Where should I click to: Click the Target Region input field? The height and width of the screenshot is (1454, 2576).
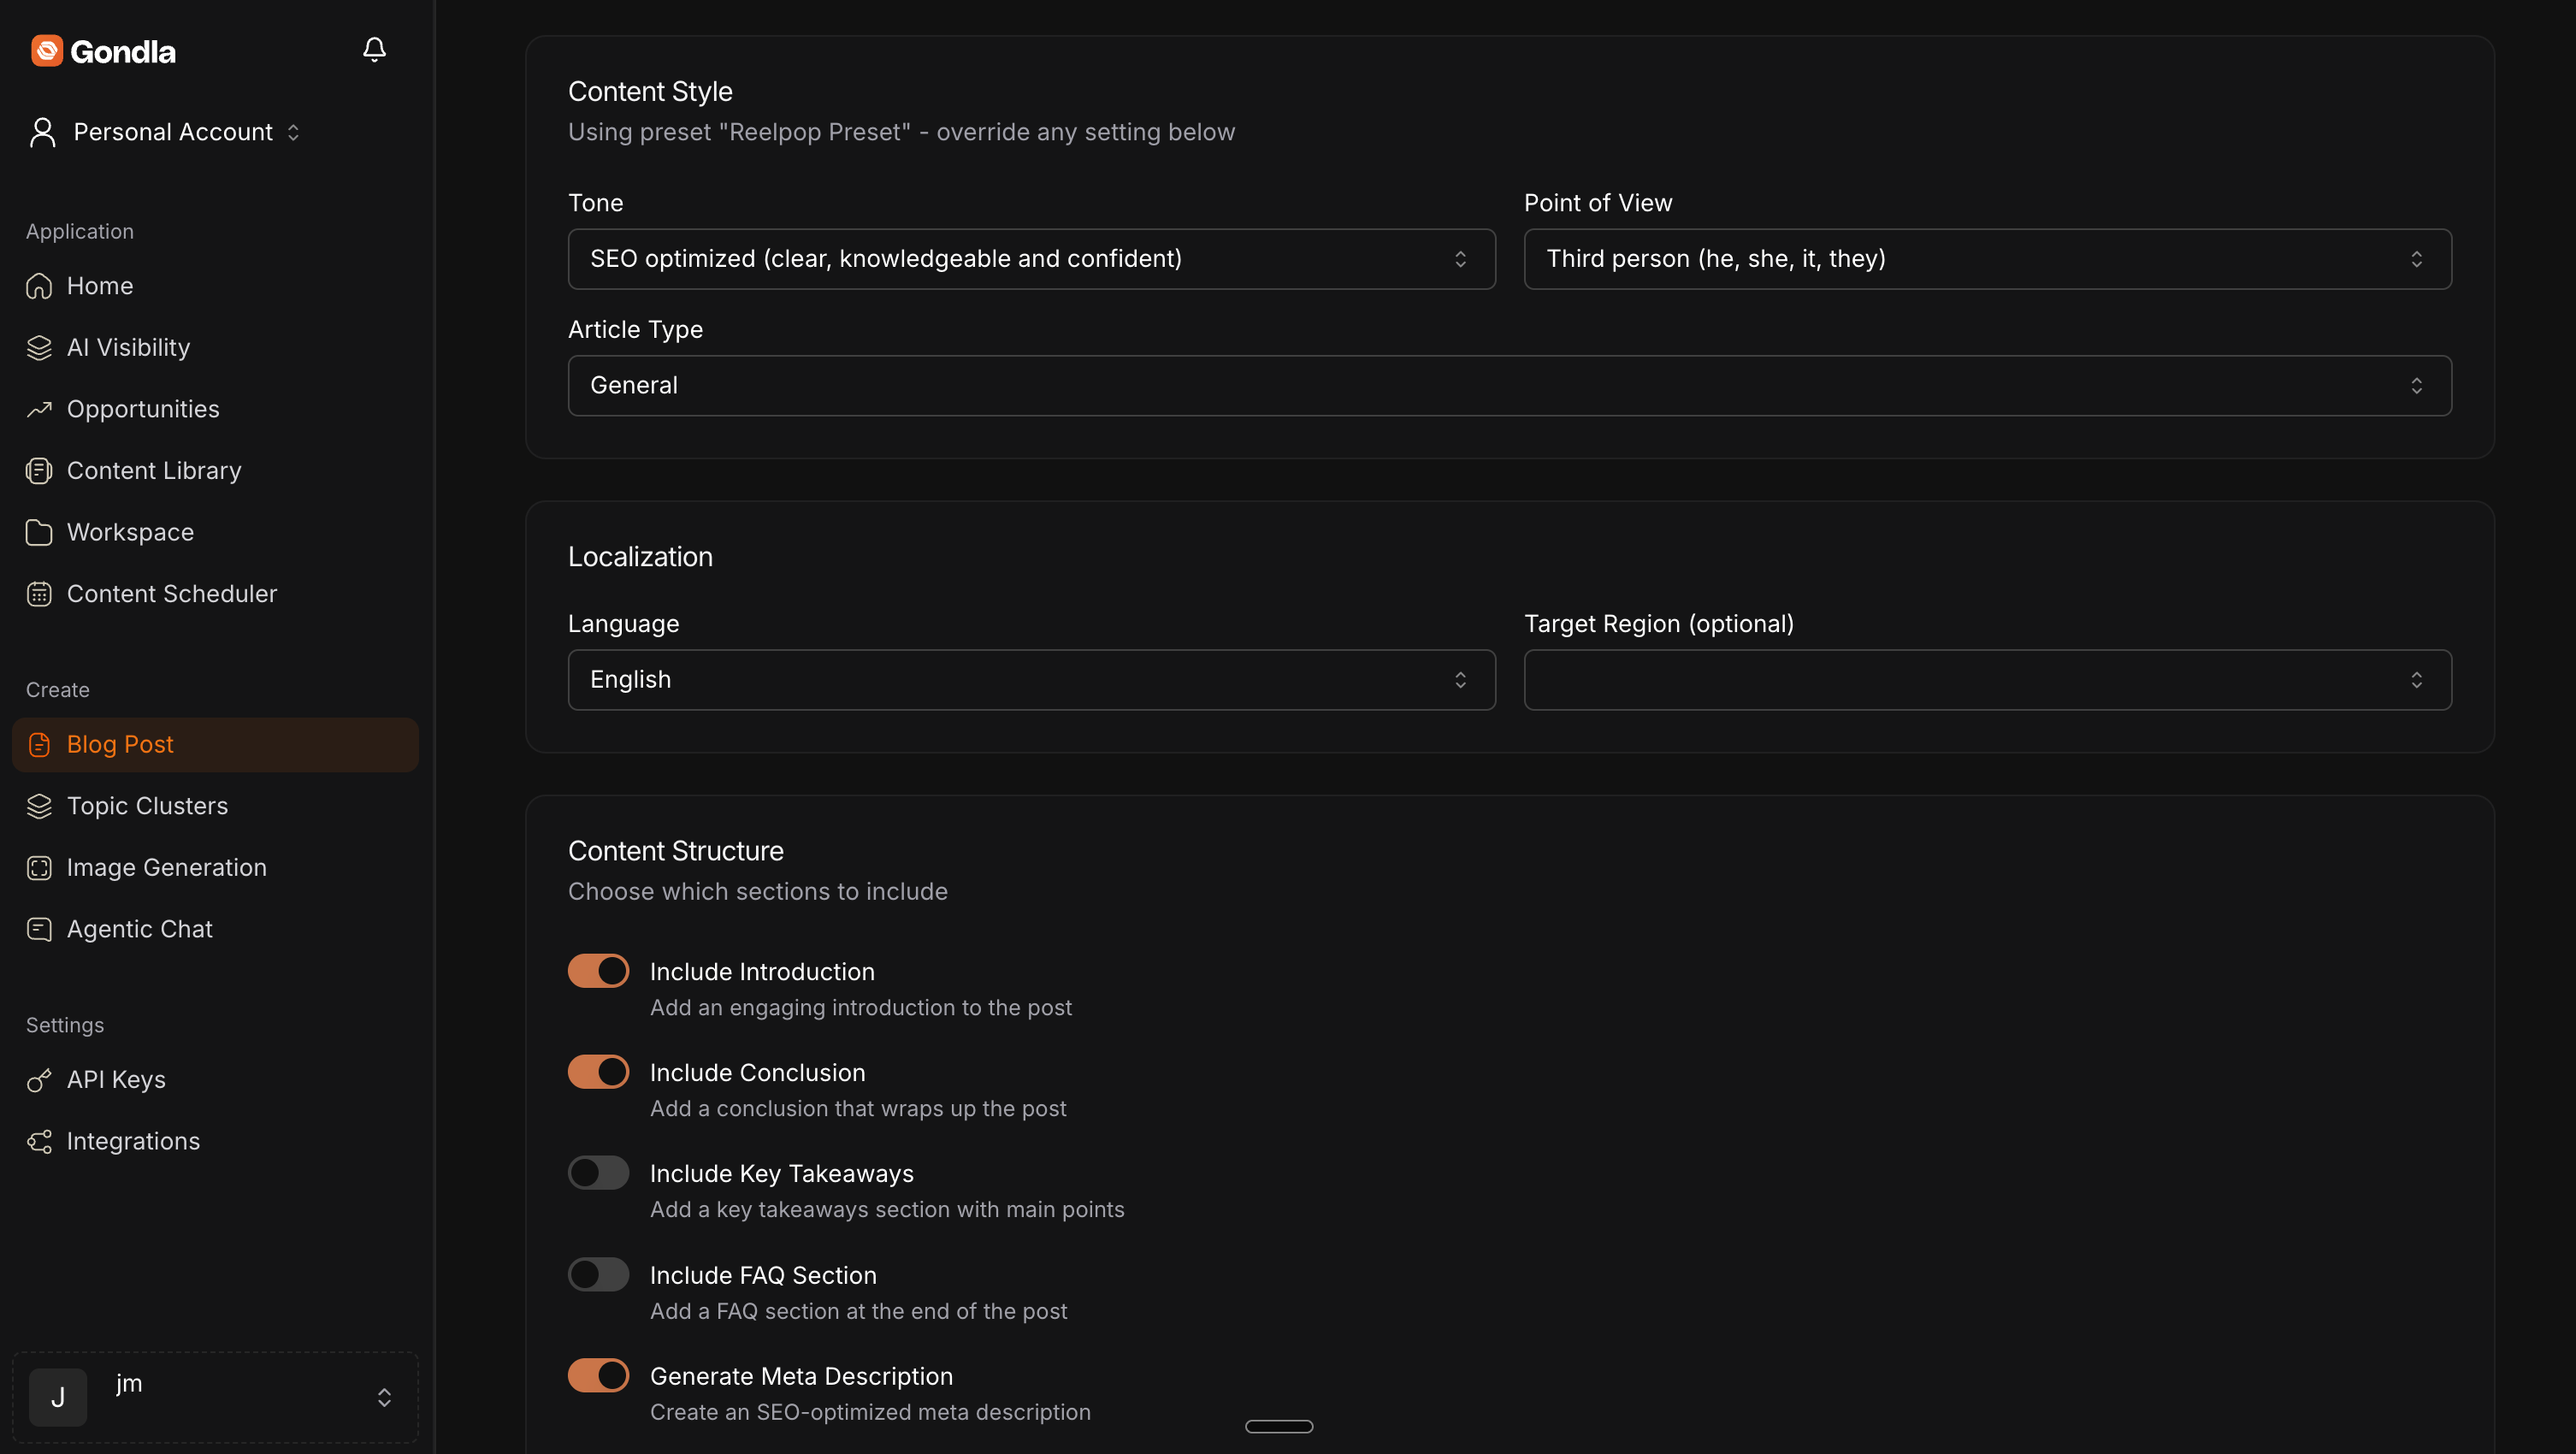[1987, 679]
